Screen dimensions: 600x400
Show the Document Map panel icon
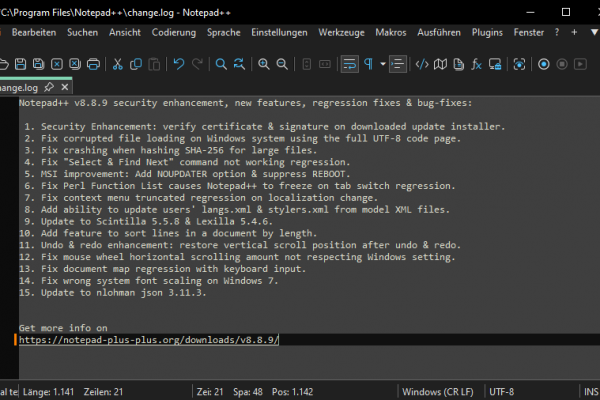[440, 64]
